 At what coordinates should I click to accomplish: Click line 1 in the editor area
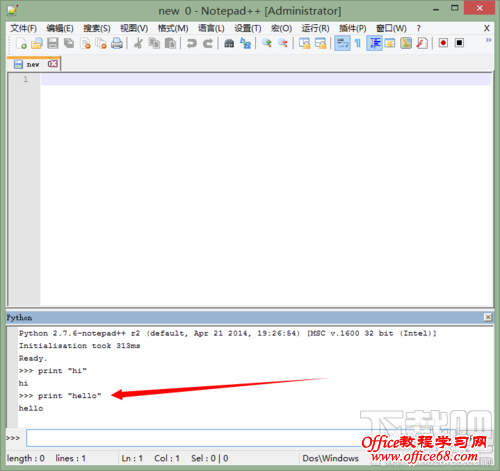tap(266, 79)
